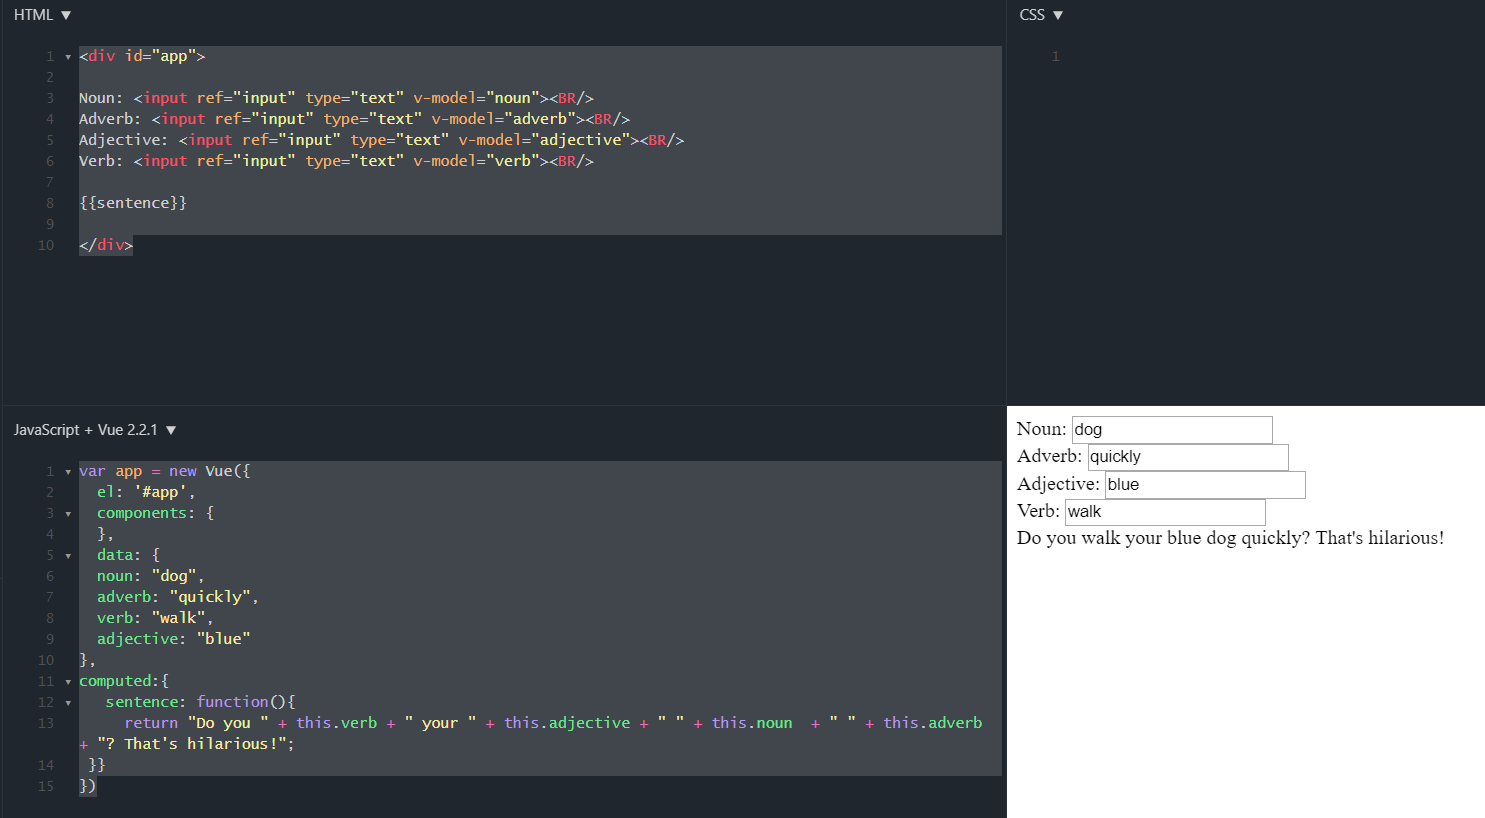1485x818 pixels.
Task: Click the "? That's hilarious!" code line
Action: click(x=187, y=744)
